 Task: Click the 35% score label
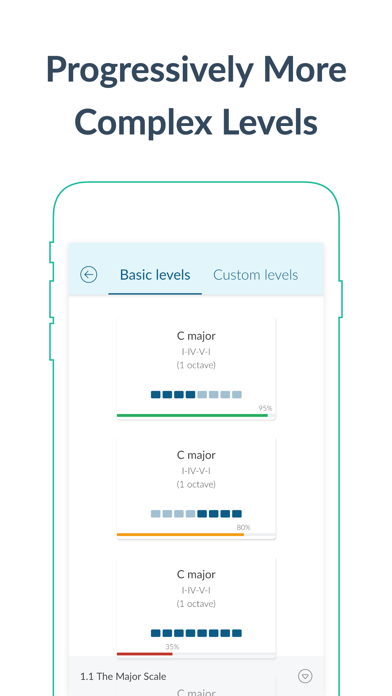tap(172, 647)
